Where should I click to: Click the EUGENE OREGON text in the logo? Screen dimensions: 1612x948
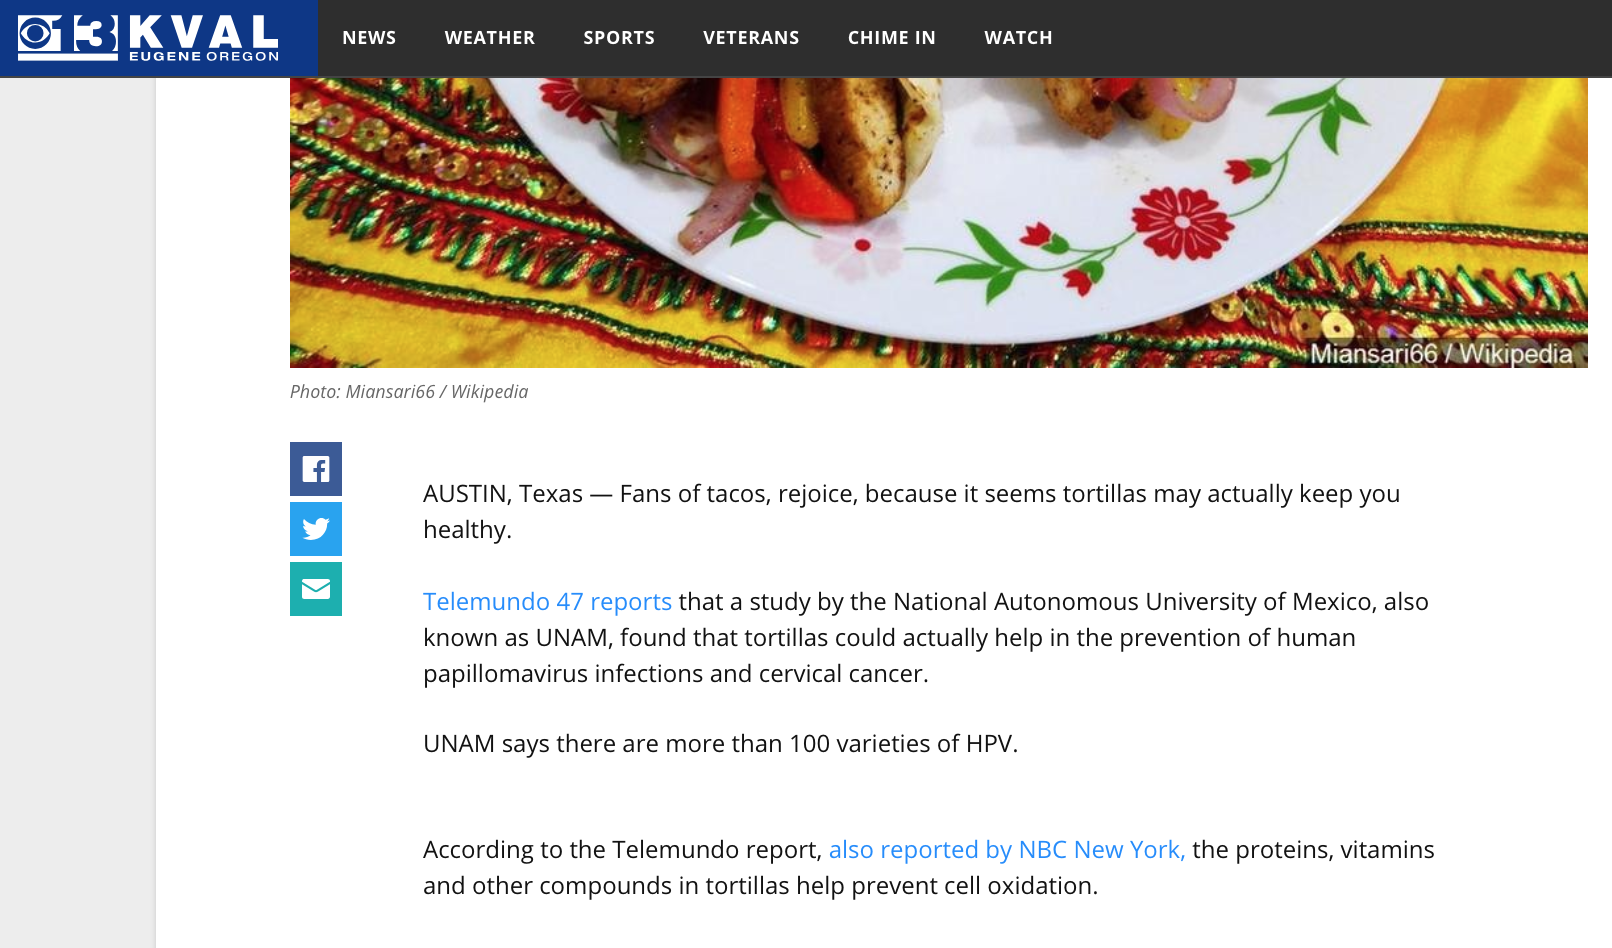(x=205, y=57)
